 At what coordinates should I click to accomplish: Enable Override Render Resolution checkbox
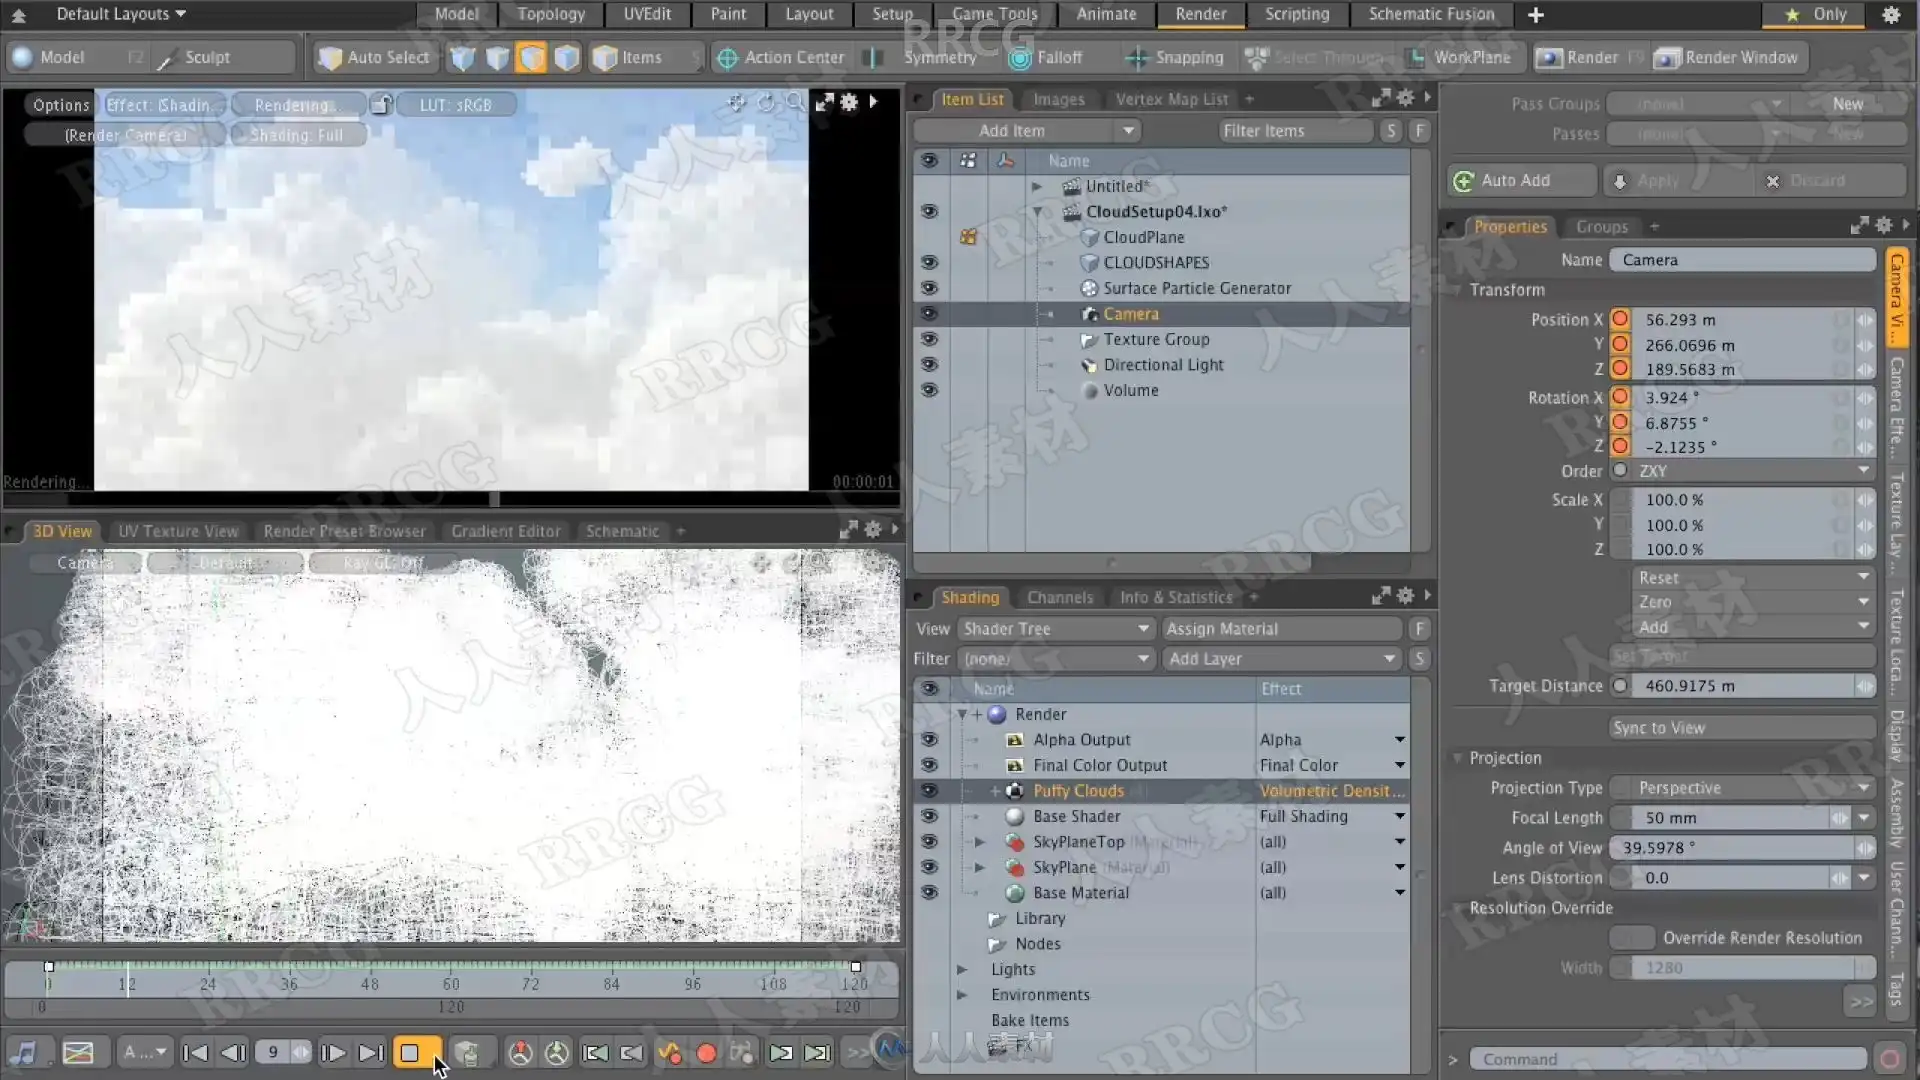point(1632,938)
